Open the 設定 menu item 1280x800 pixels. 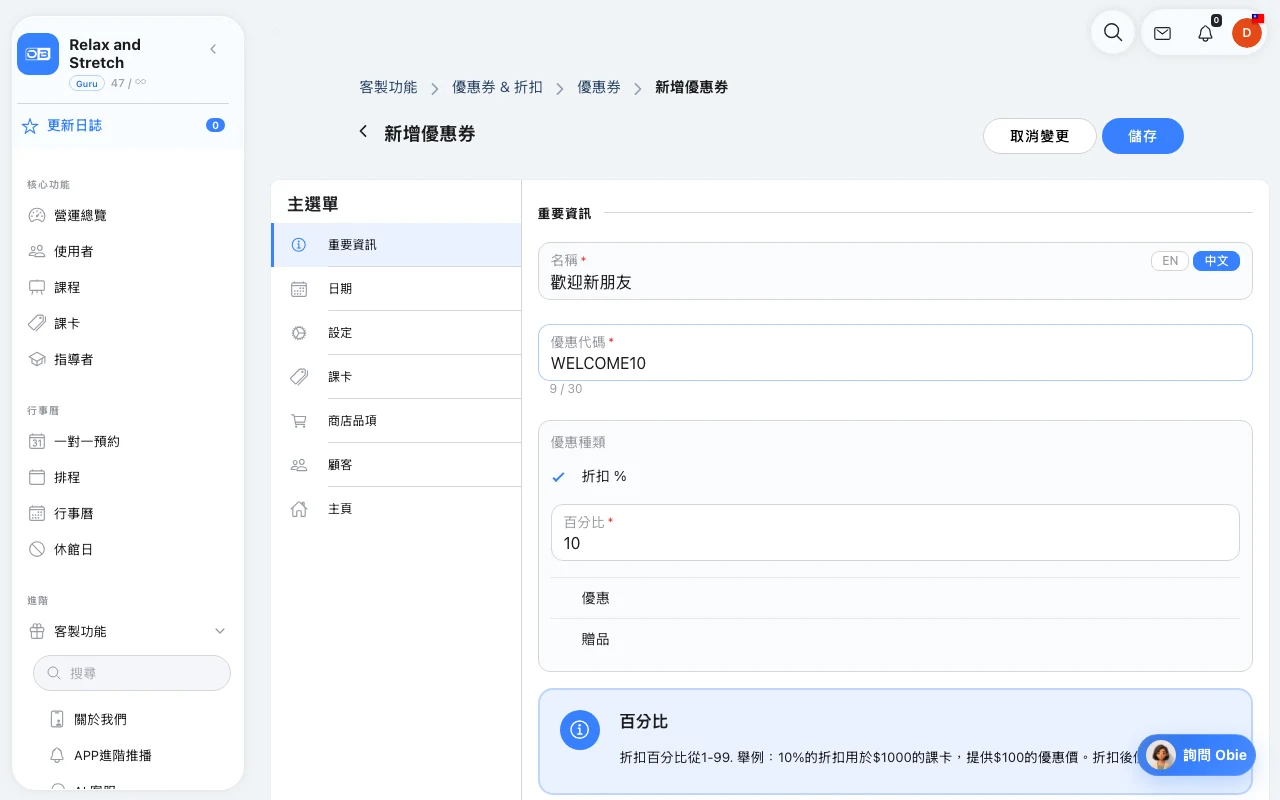pos(396,332)
